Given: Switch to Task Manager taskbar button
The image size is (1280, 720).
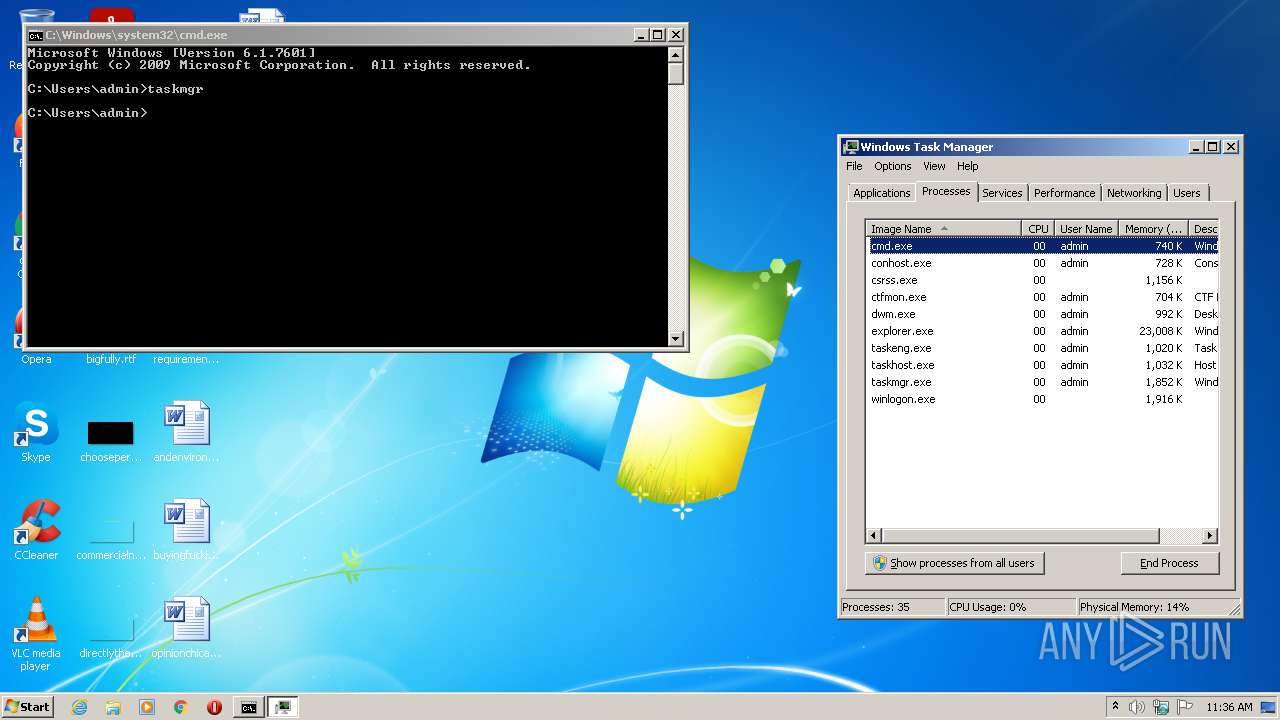Looking at the screenshot, I should click(x=284, y=707).
